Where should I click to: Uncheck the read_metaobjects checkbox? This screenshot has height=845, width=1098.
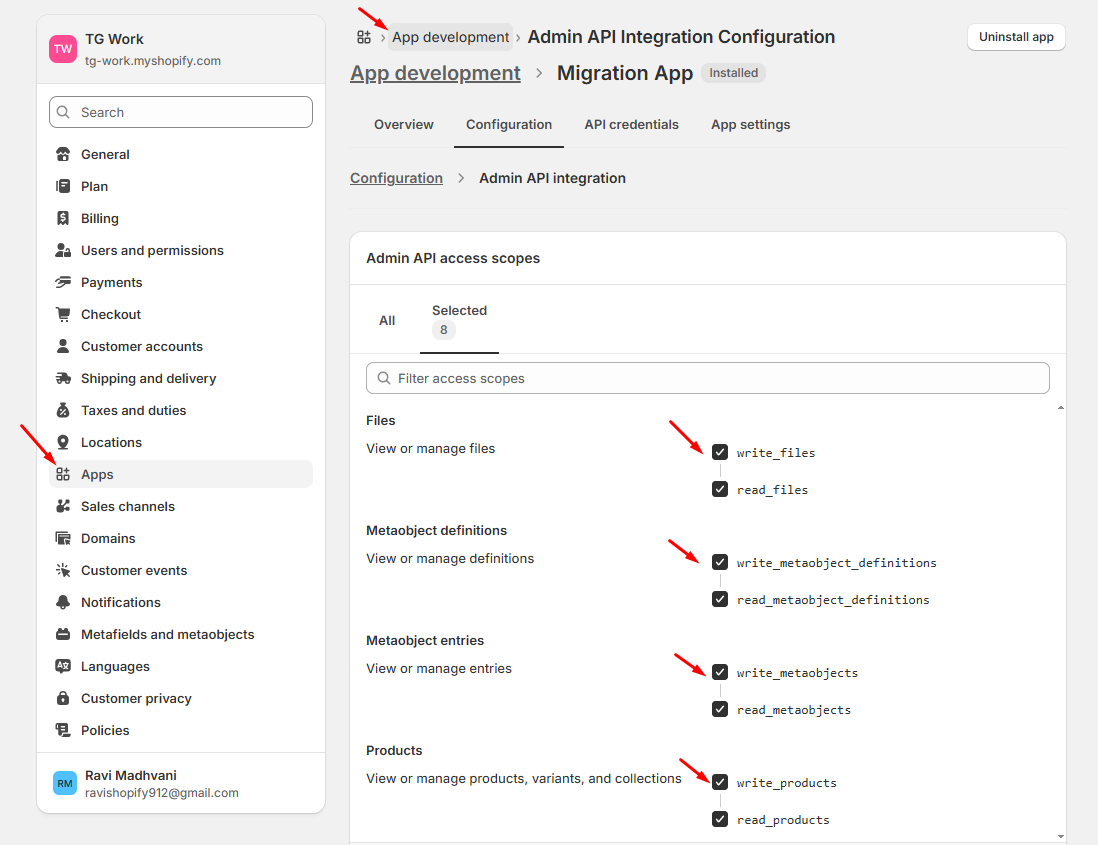coord(720,709)
